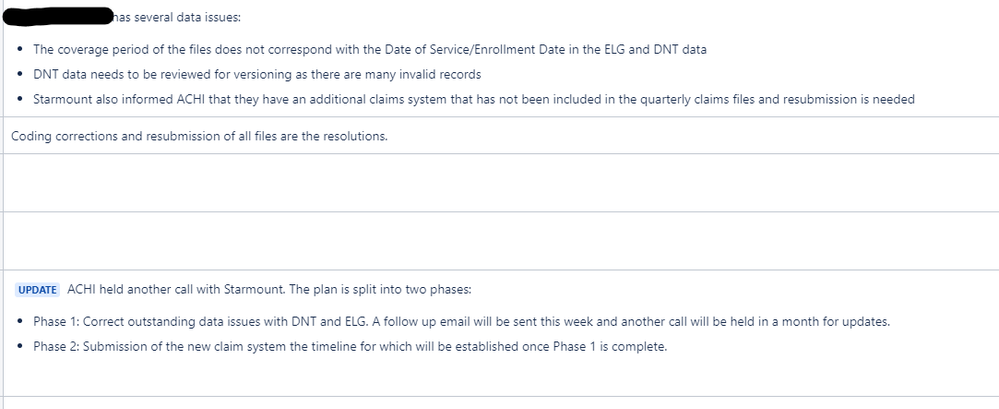This screenshot has height=409, width=999.
Task: Click the second empty table row
Action: [x=500, y=241]
